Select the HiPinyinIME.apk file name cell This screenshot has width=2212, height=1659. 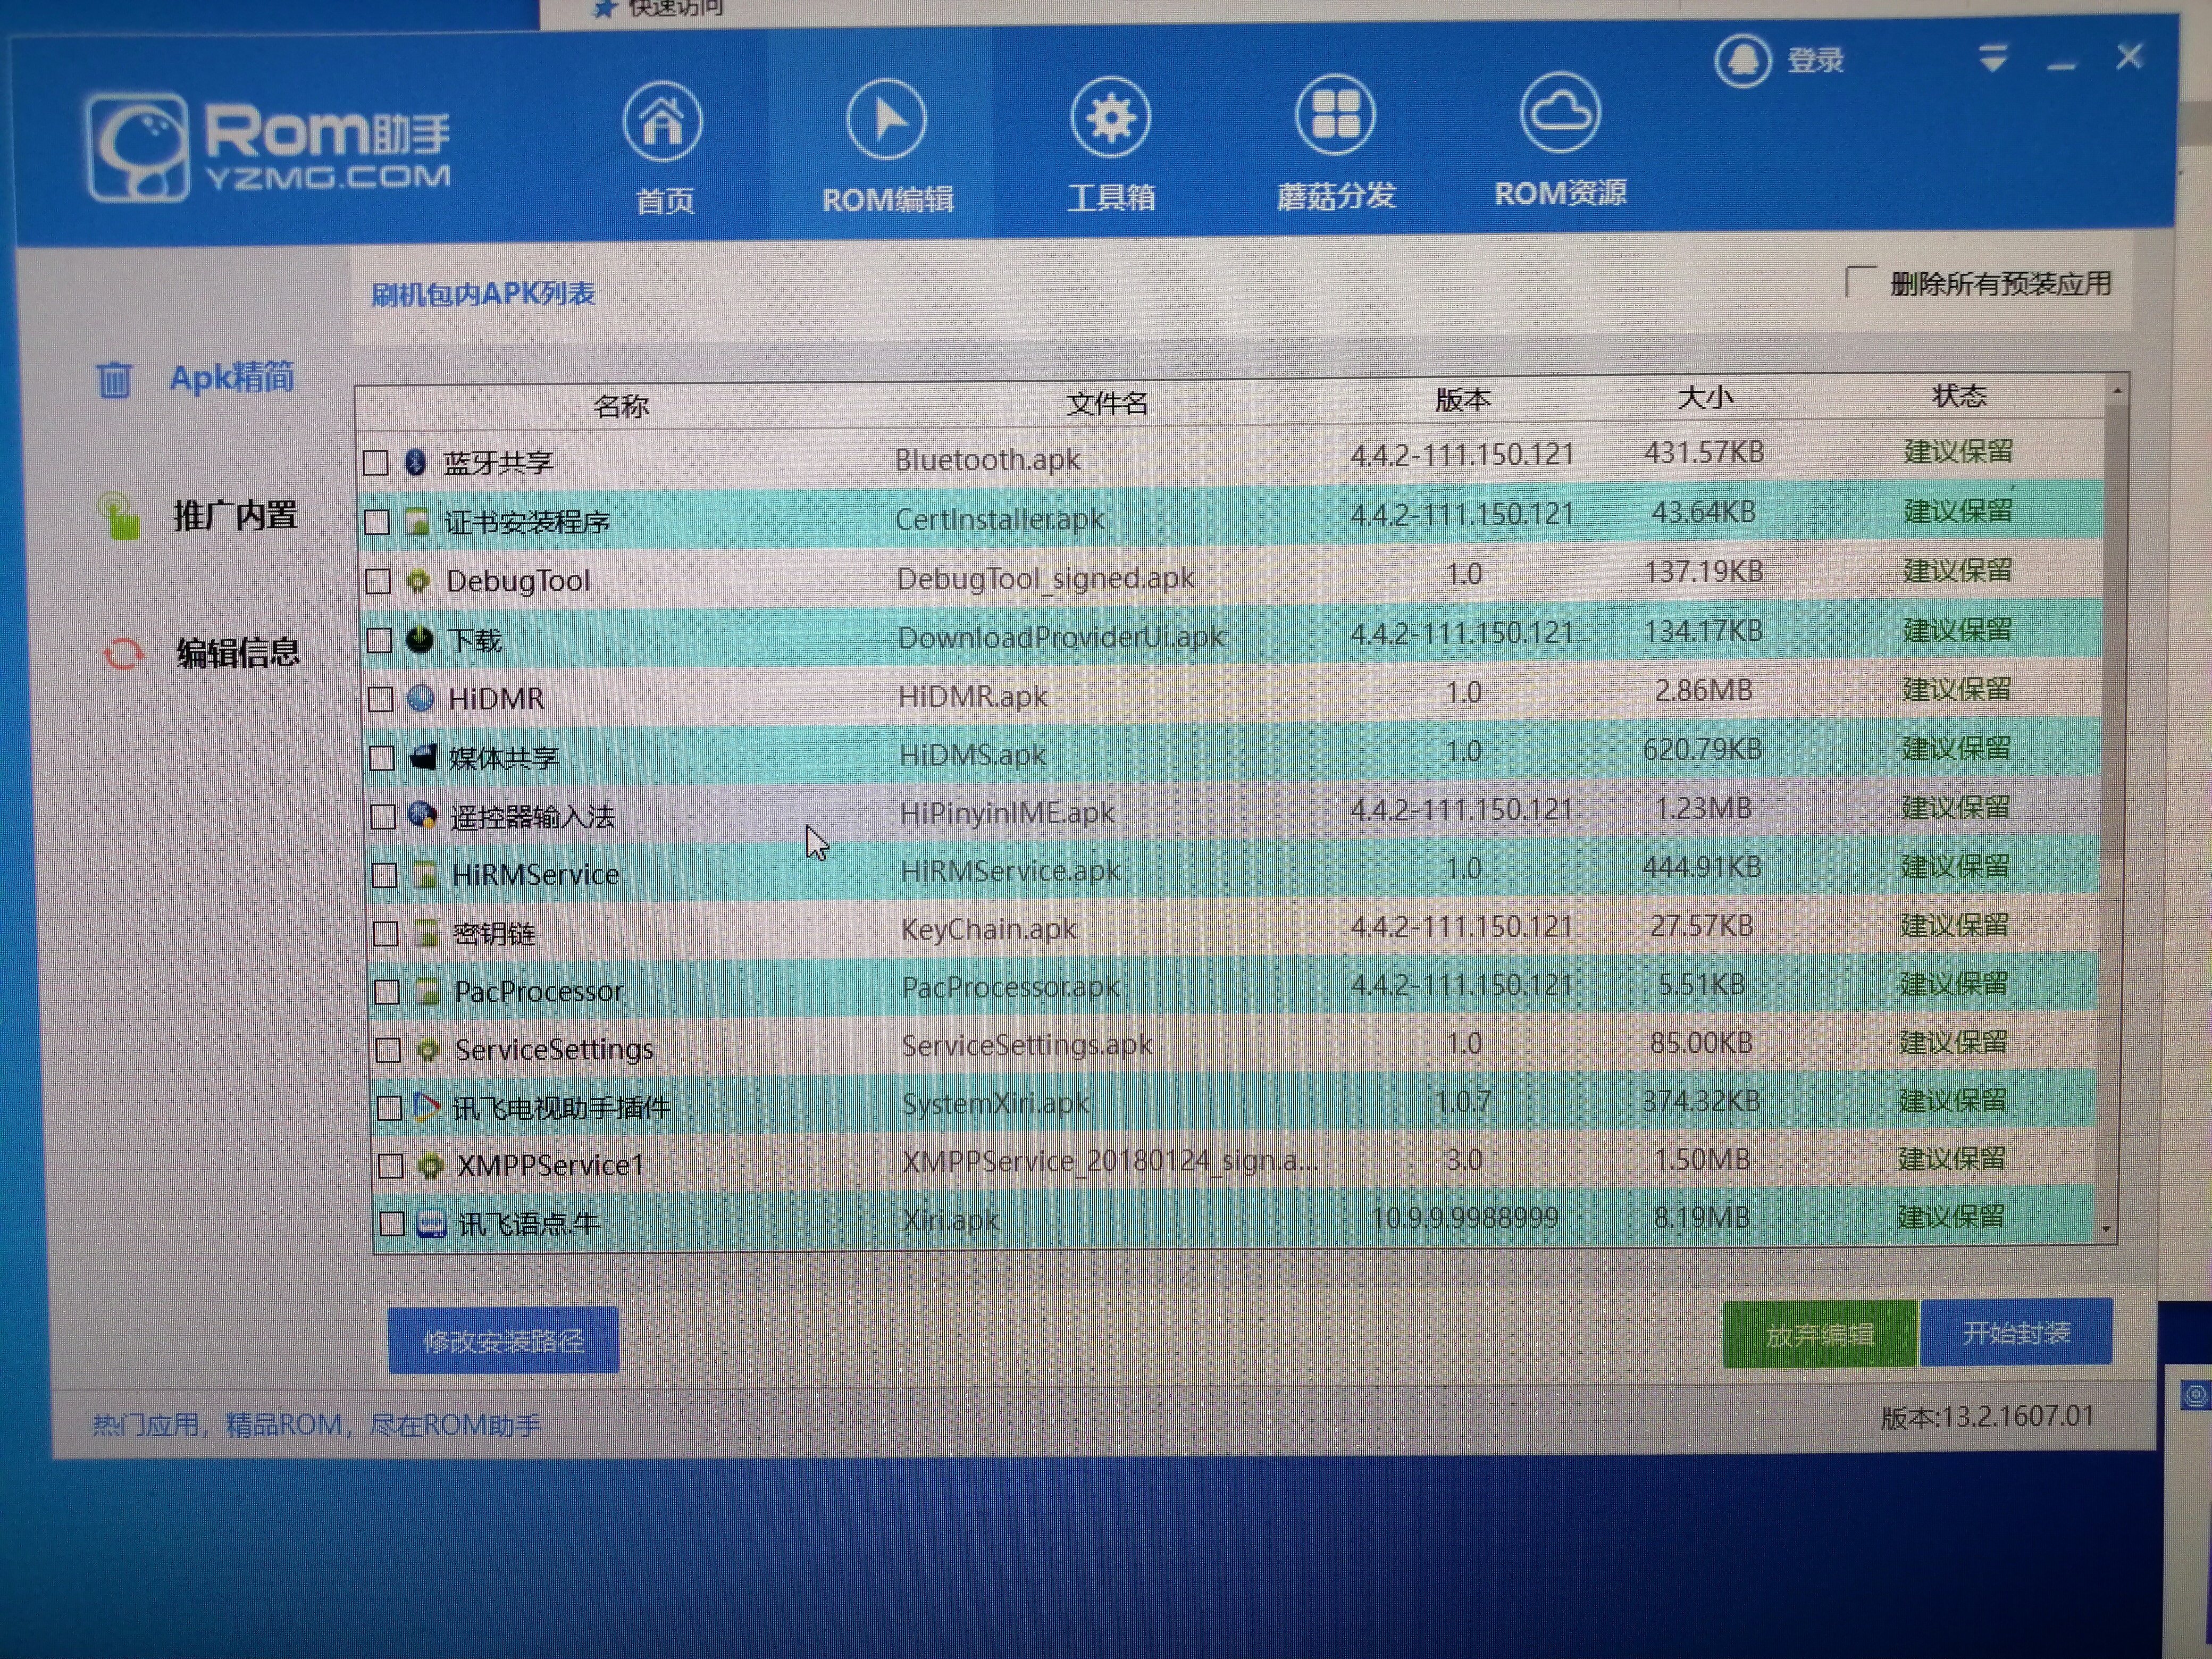(1006, 813)
